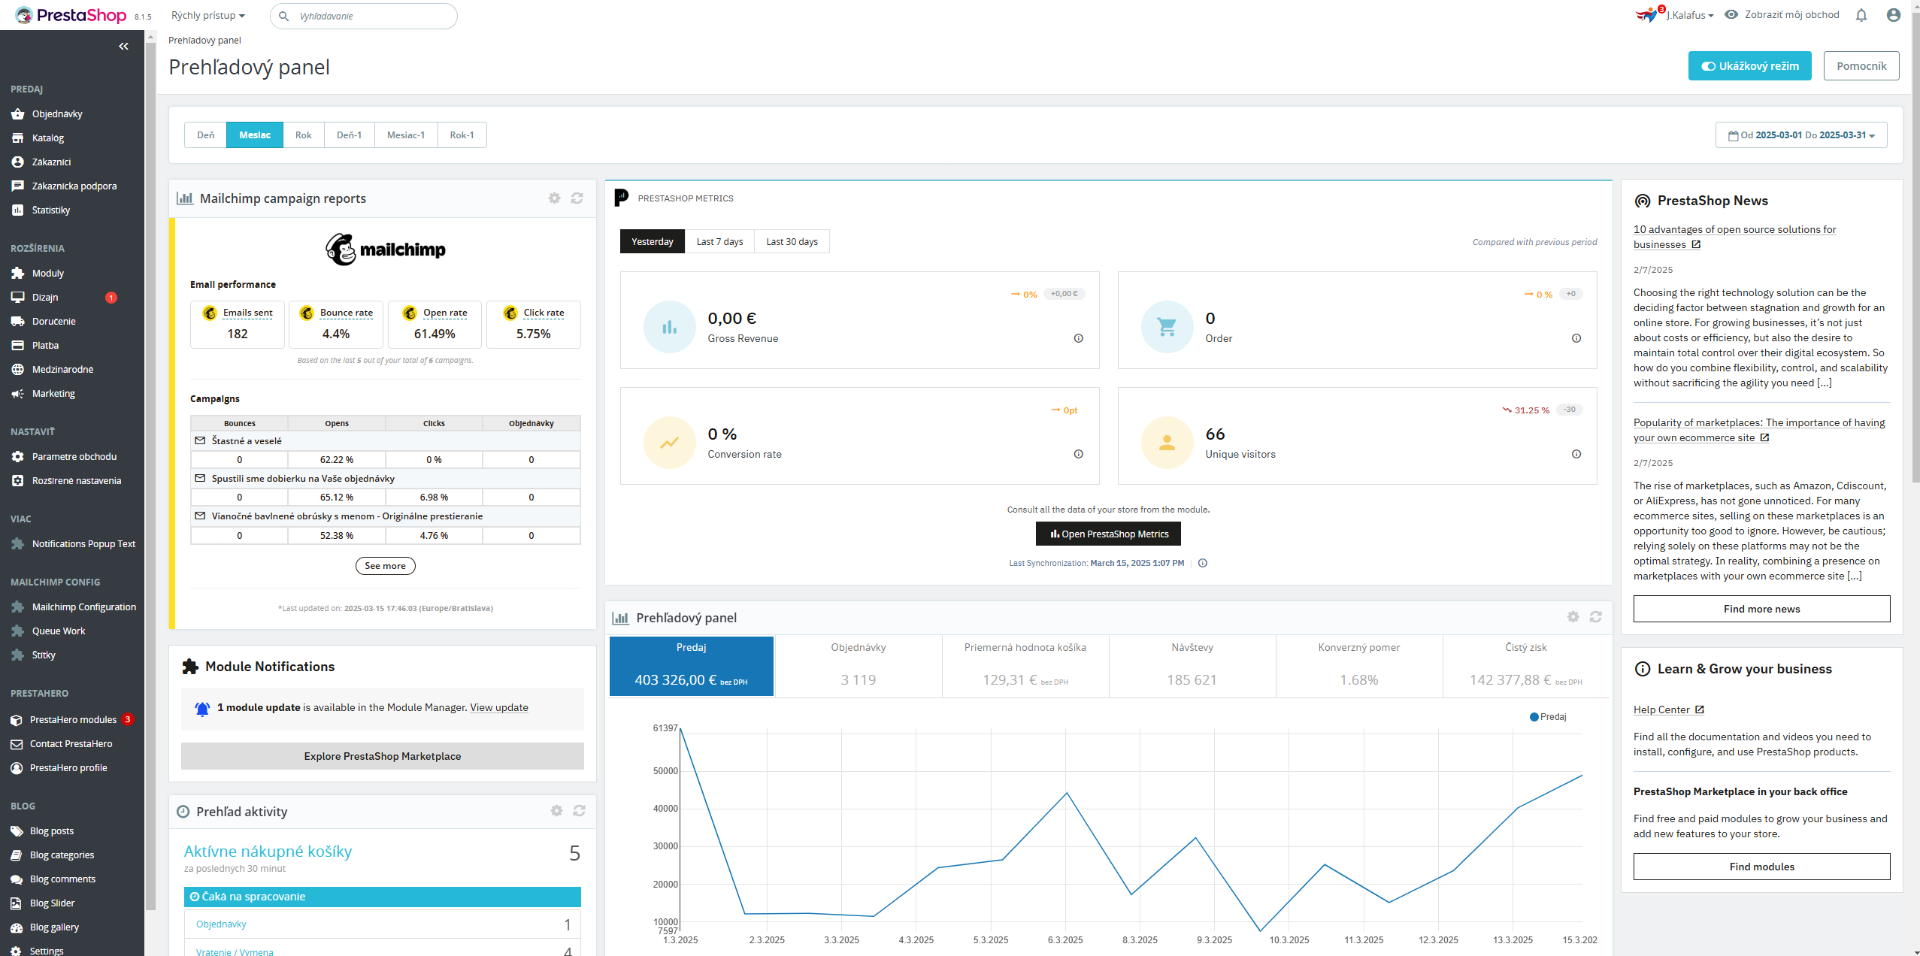Follow the View update link

click(499, 708)
